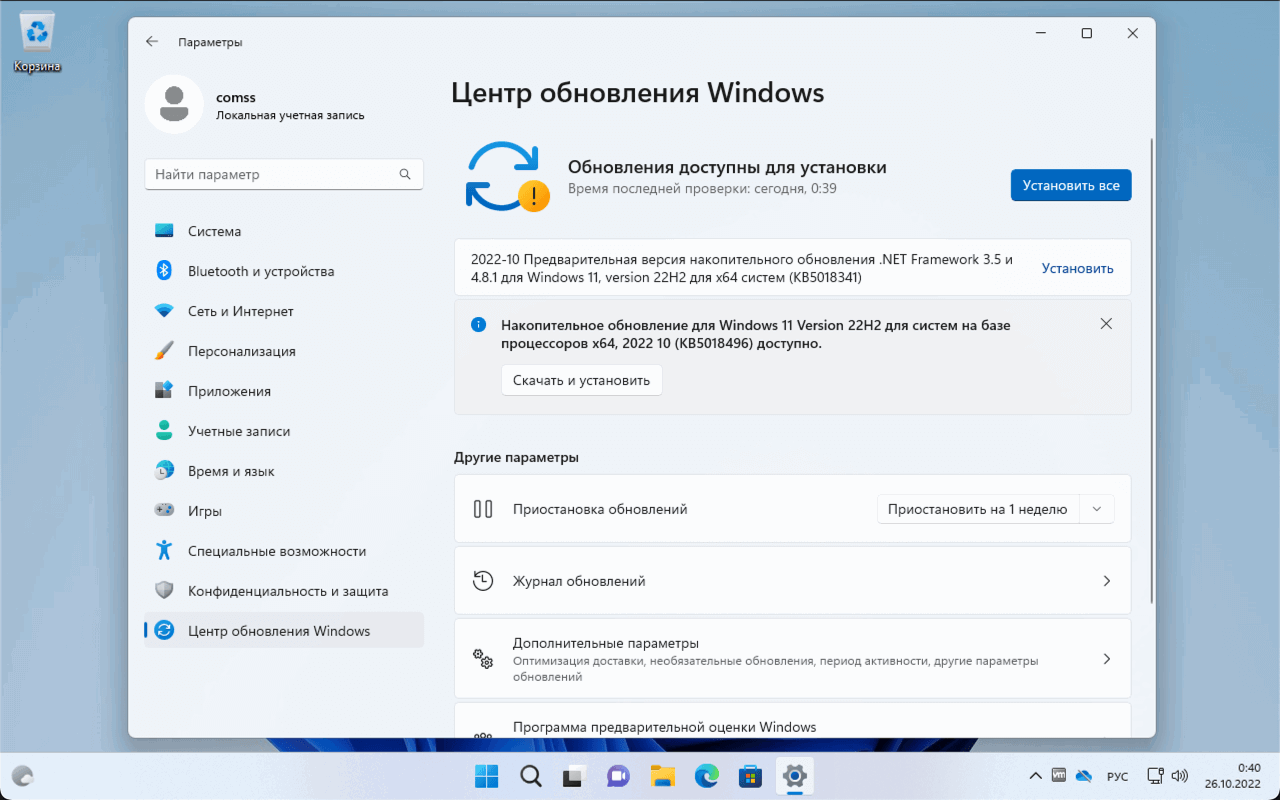Click Установить все
This screenshot has height=800, width=1280.
(1071, 185)
